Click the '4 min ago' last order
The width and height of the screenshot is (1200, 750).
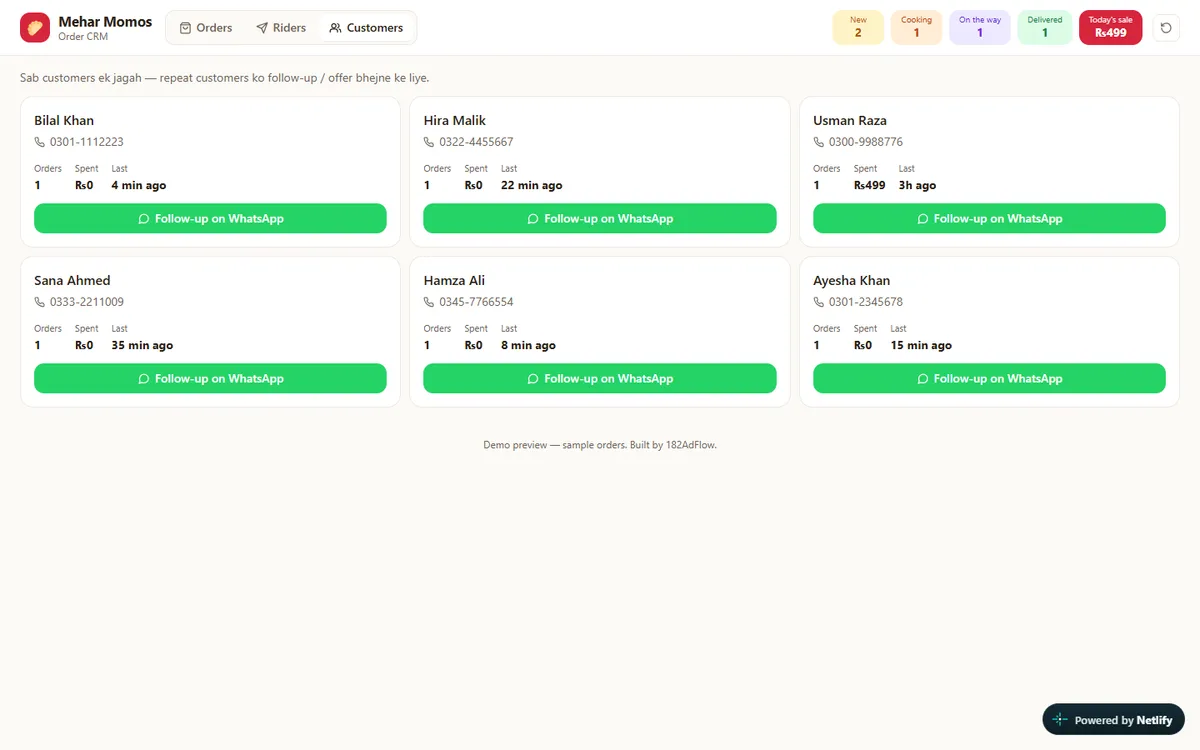tap(139, 185)
